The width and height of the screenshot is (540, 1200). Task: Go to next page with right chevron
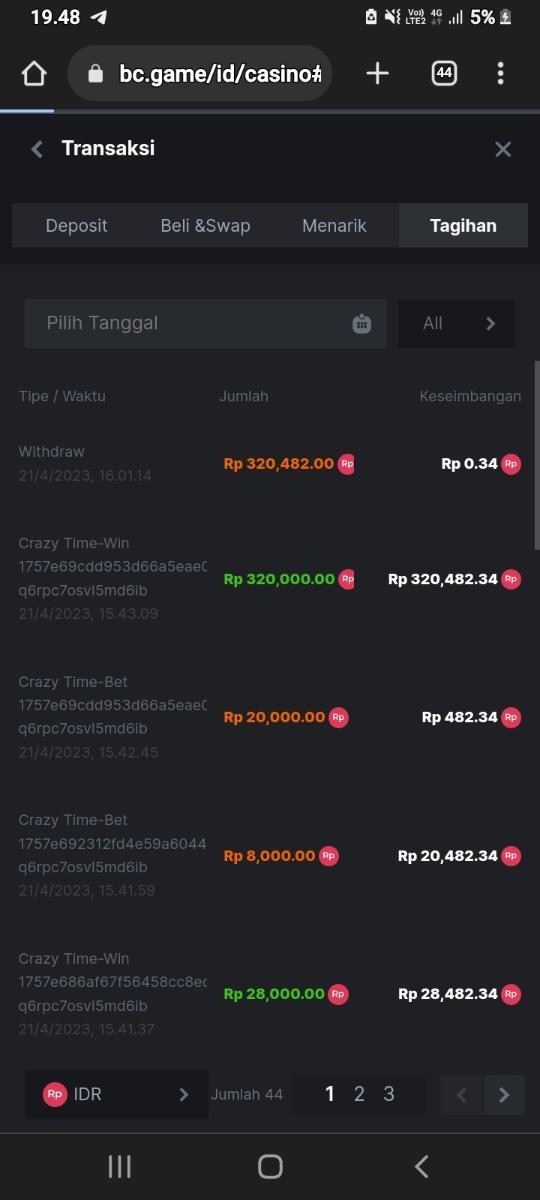click(504, 1094)
